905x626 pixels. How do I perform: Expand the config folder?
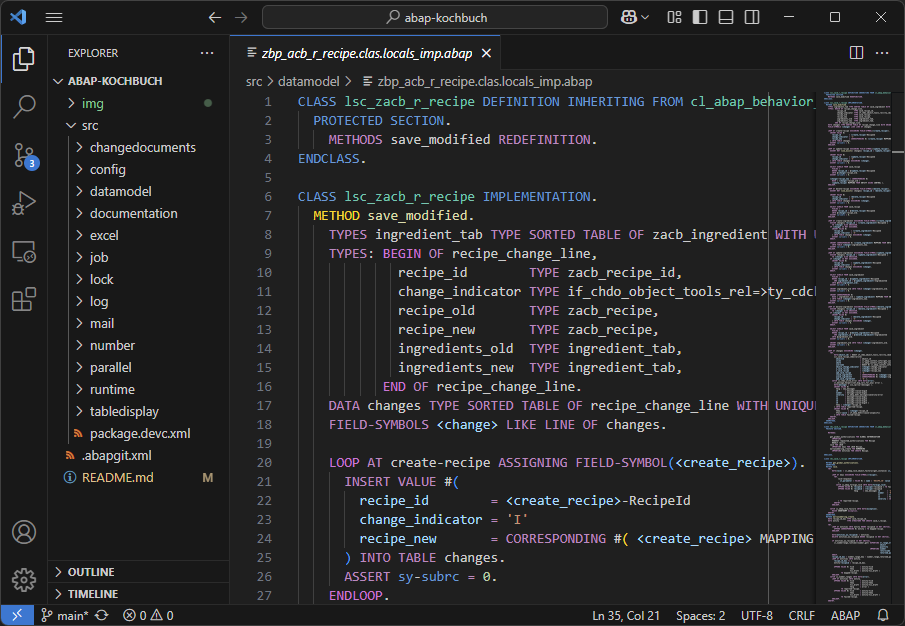point(140,169)
